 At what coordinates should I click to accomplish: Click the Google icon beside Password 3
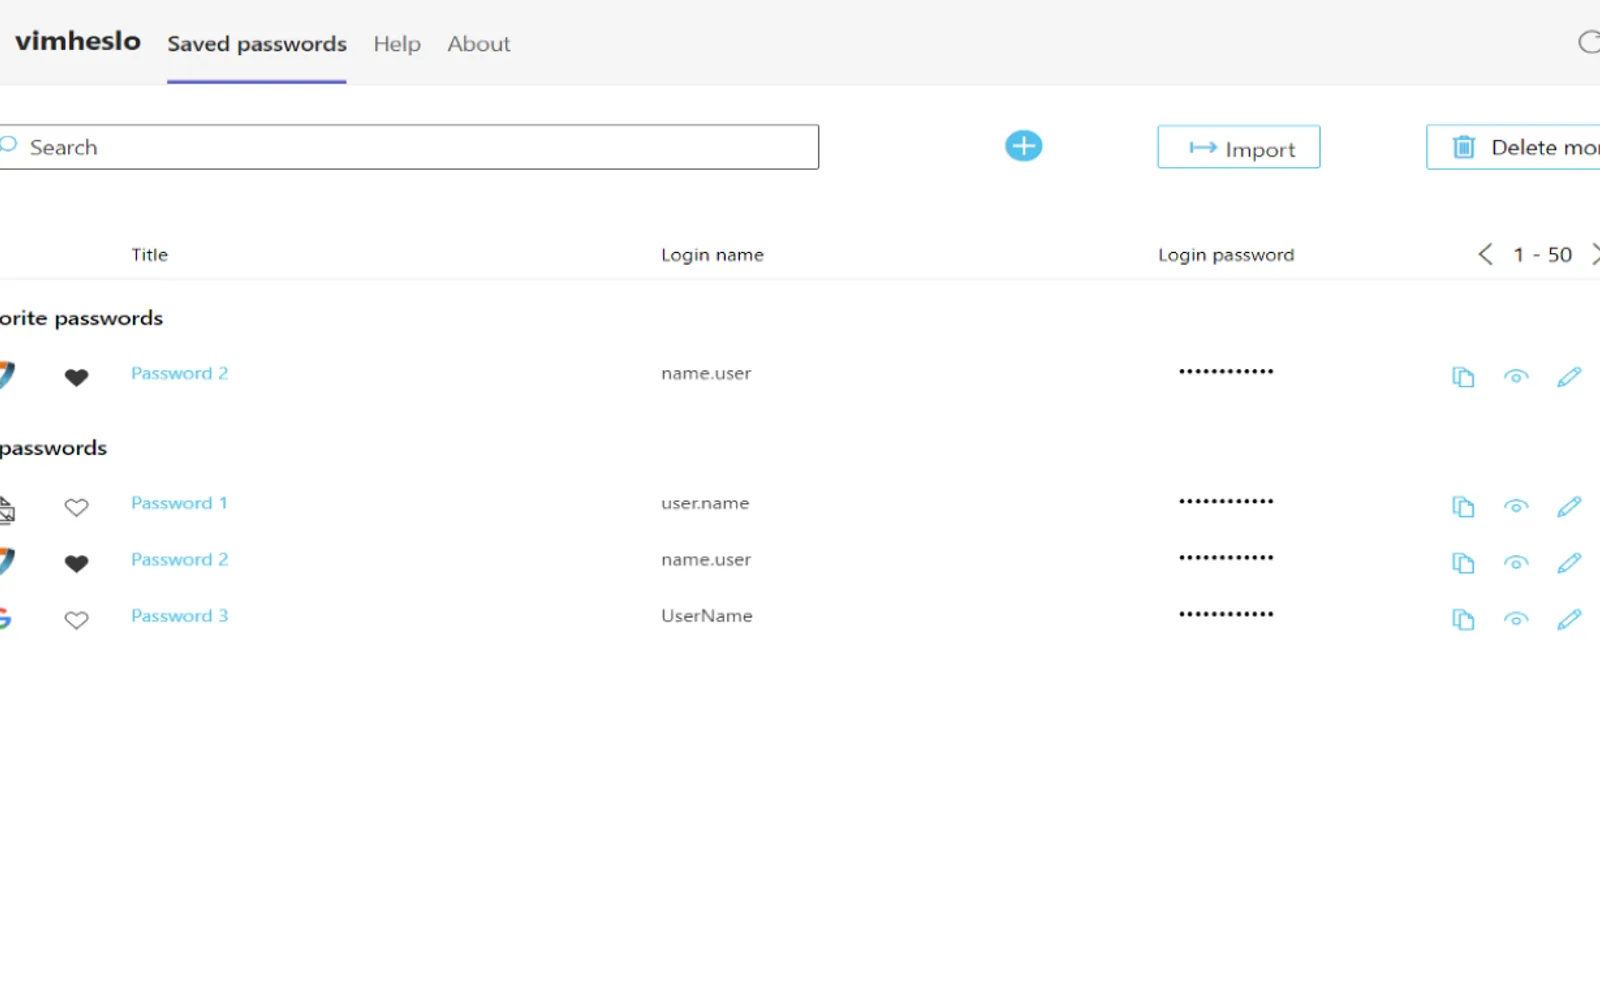click(x=5, y=618)
